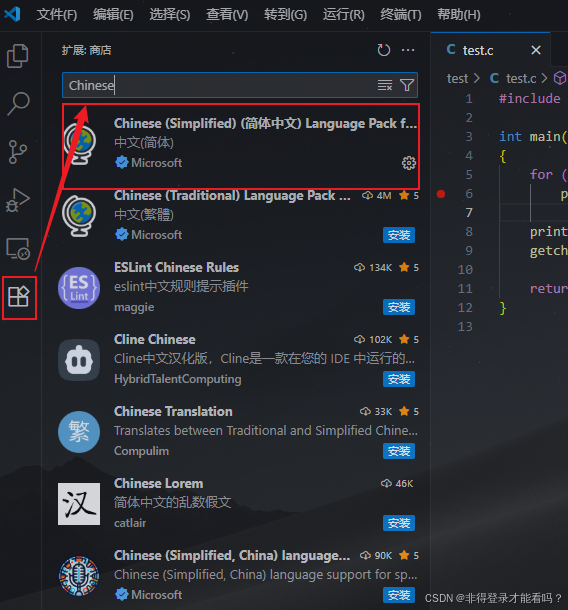568x610 pixels.
Task: Open the Search view in activity bar
Action: 18,103
